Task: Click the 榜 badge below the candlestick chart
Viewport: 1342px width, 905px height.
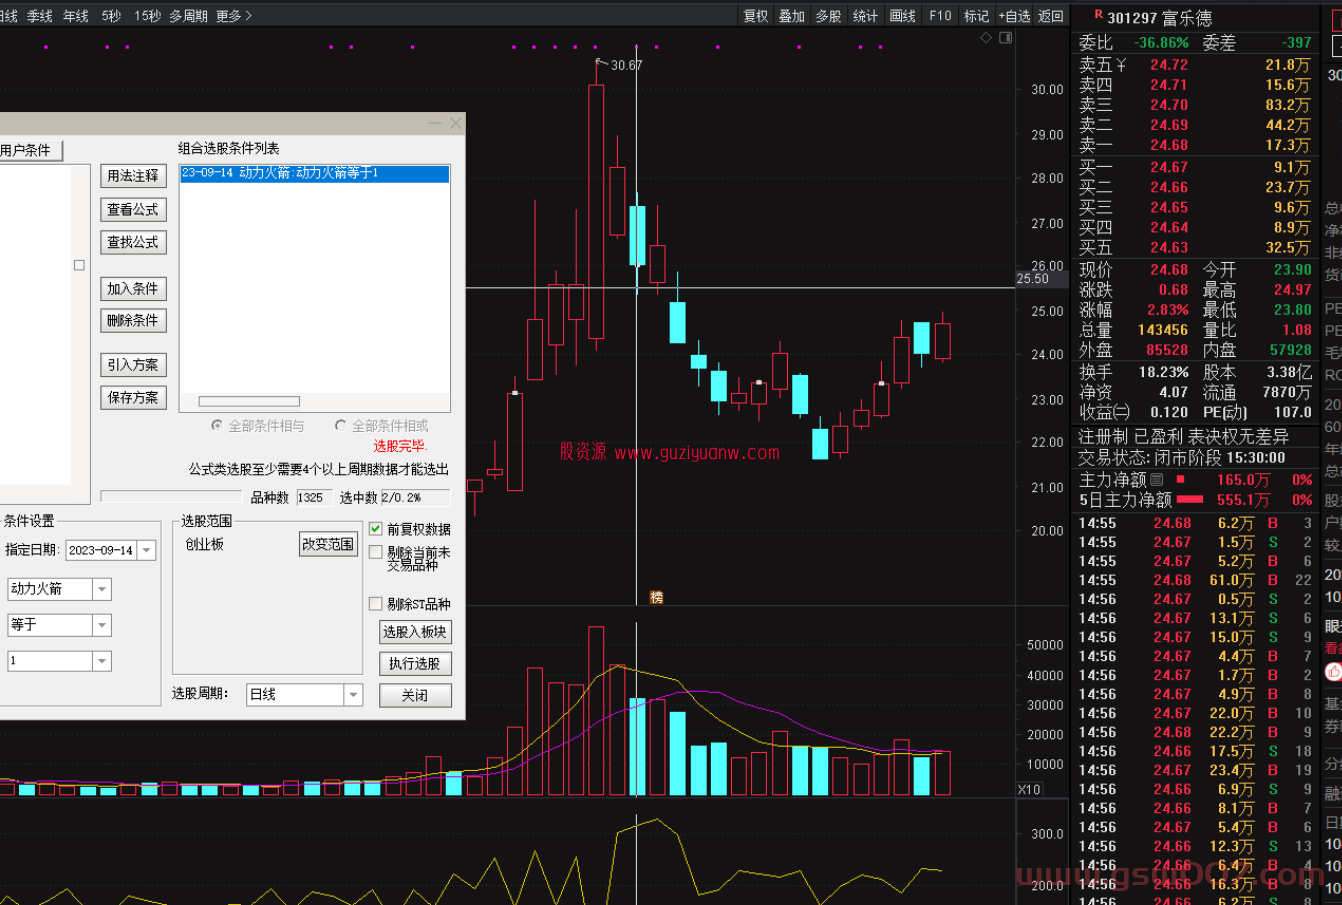Action: click(657, 597)
